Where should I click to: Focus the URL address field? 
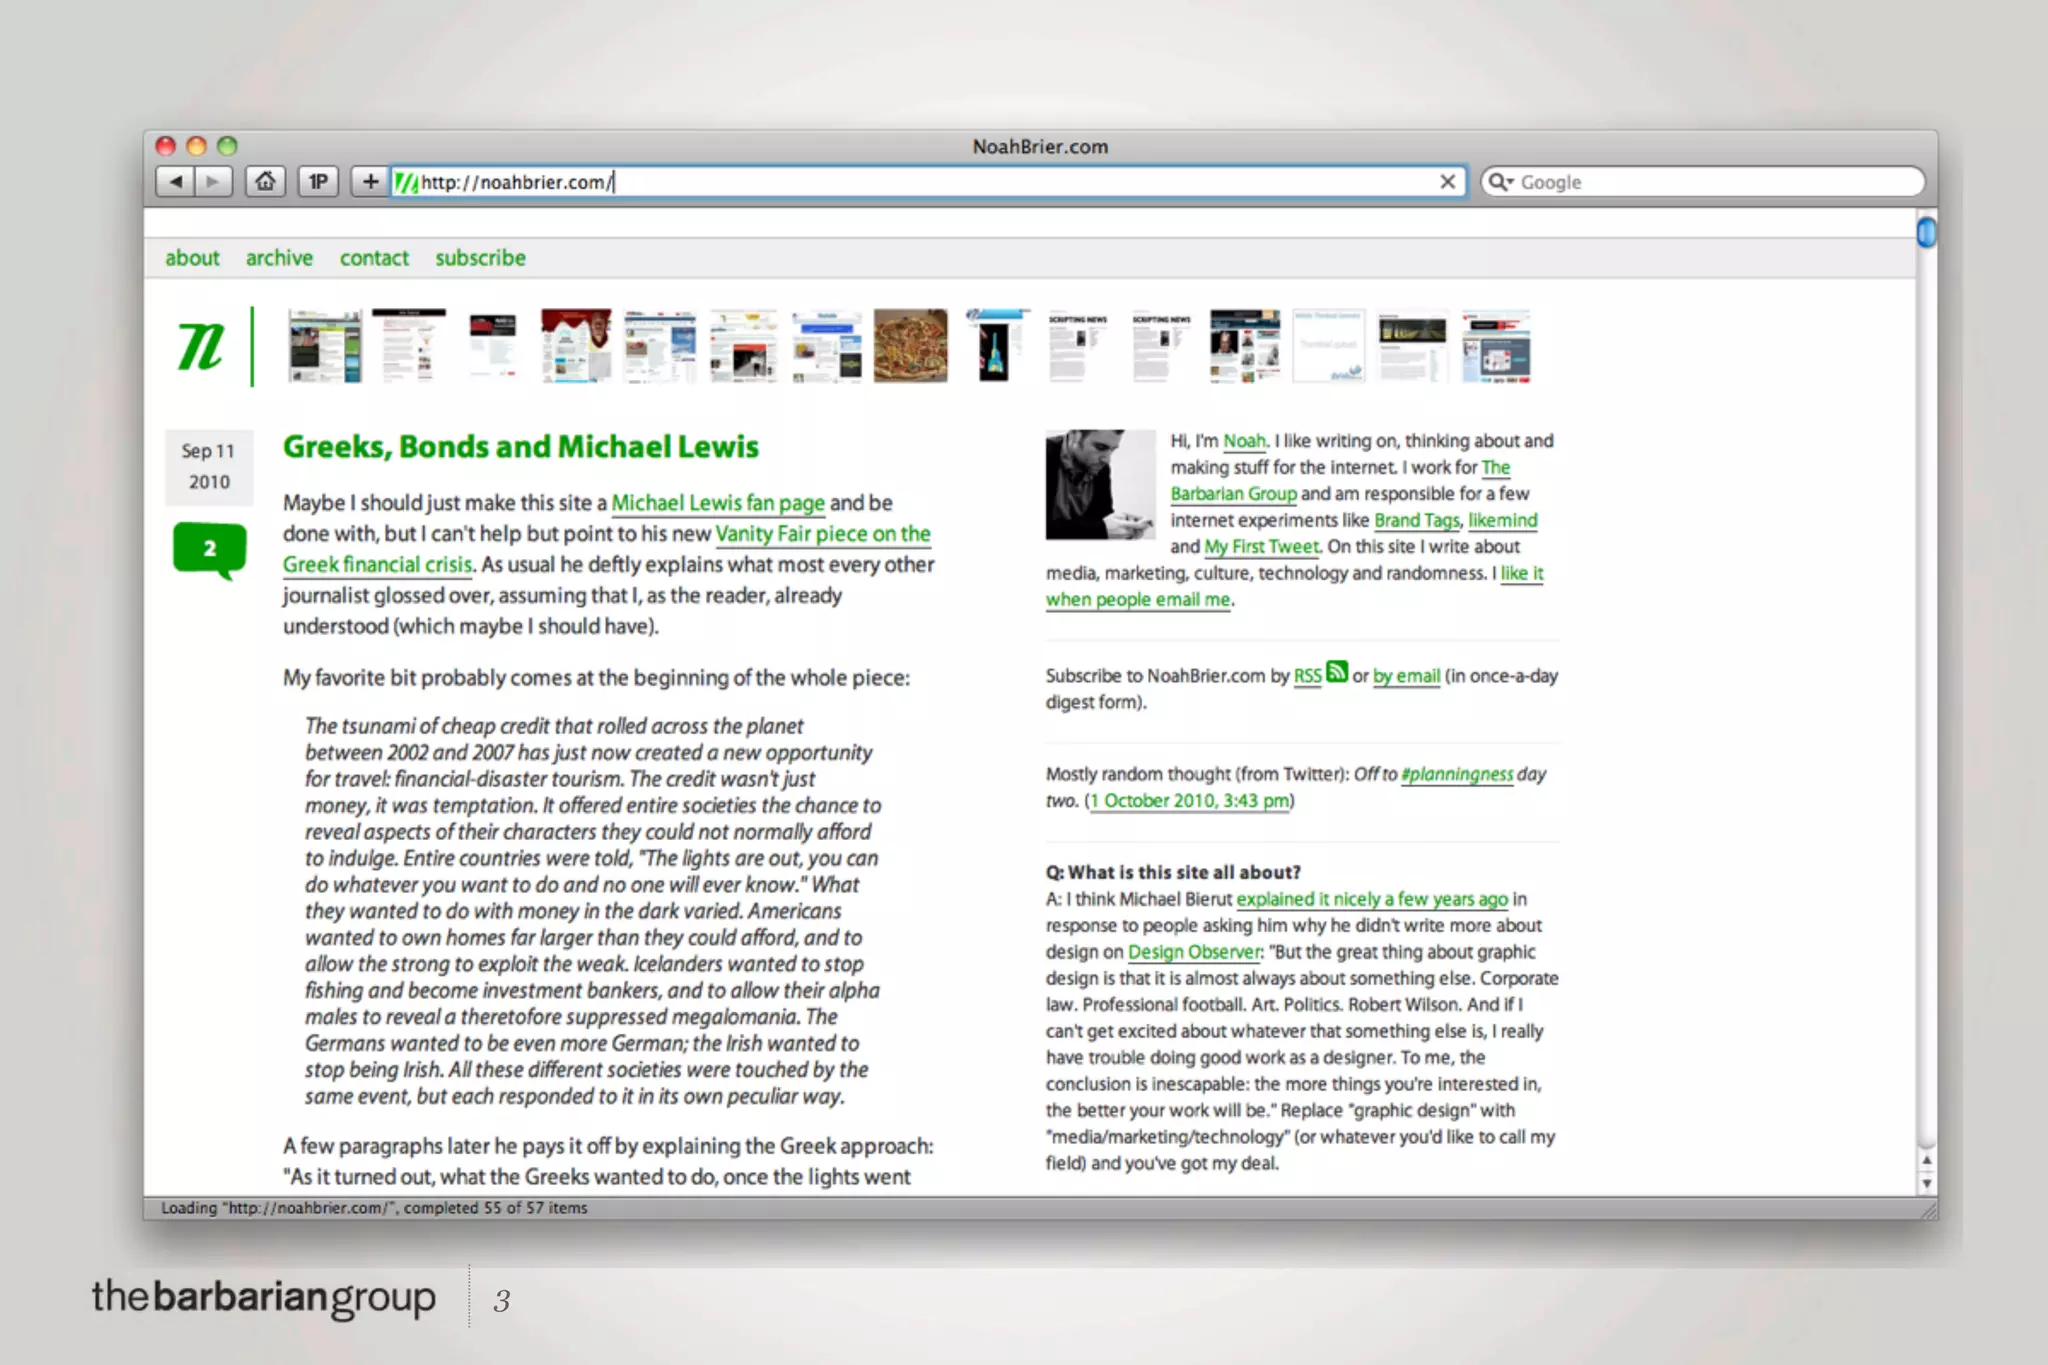(x=900, y=181)
